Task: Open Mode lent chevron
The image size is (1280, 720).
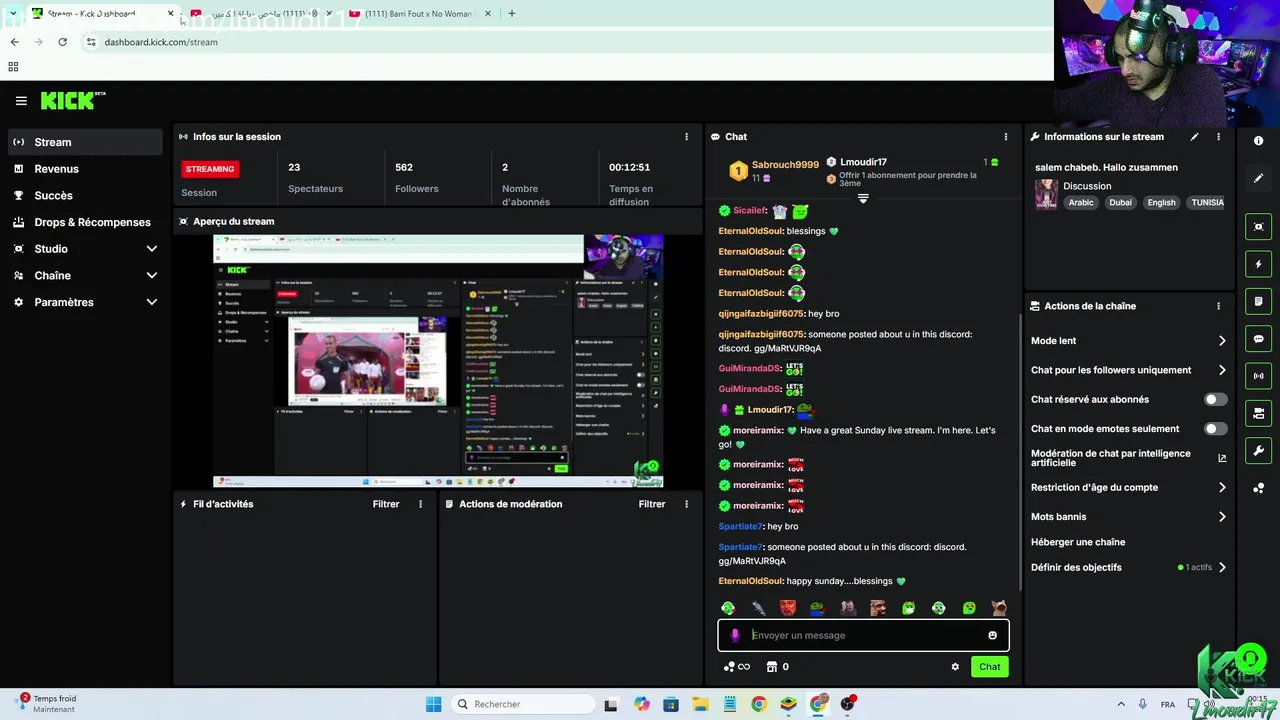Action: pyautogui.click(x=1222, y=341)
